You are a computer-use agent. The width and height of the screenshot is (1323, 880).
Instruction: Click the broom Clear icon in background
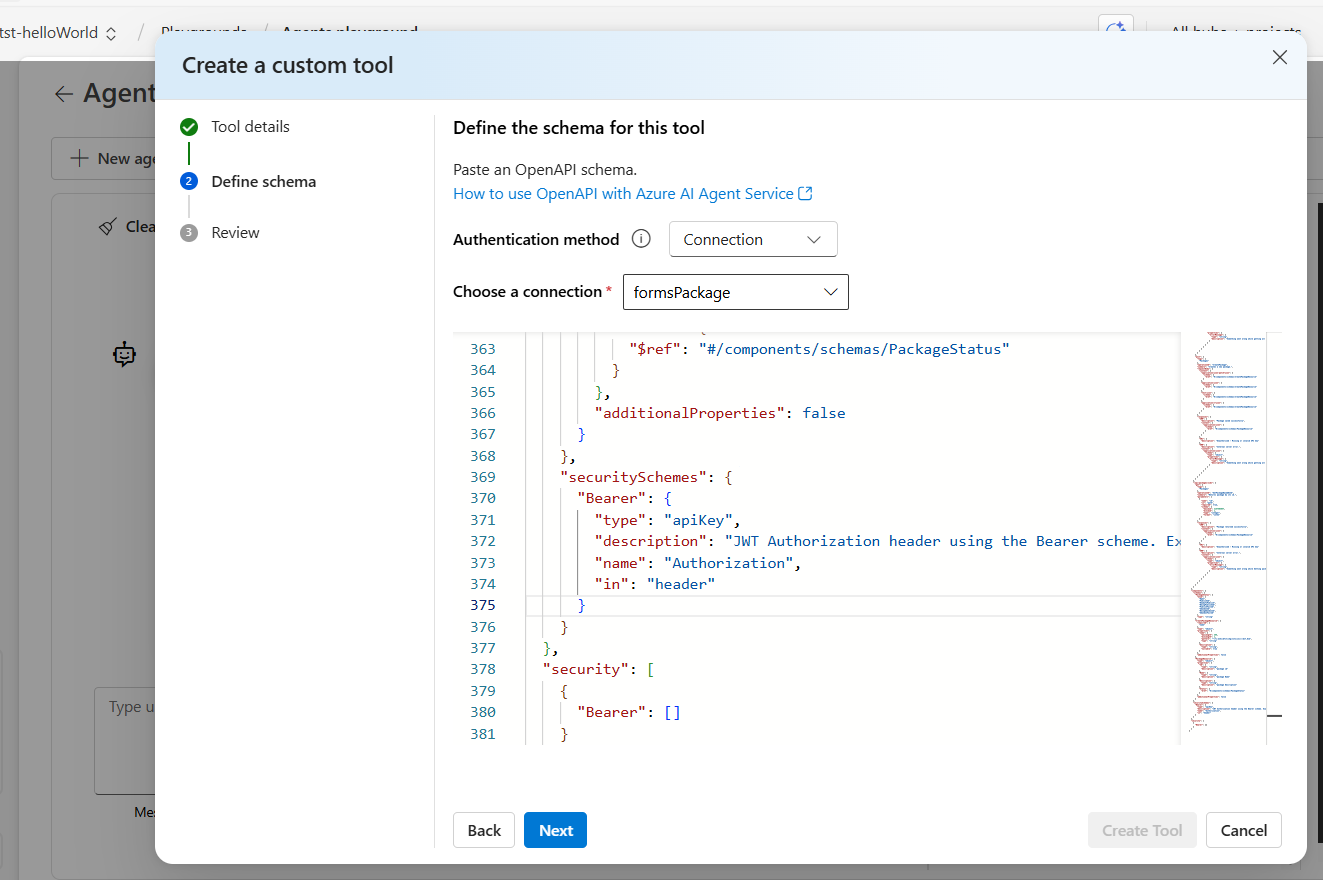pos(108,227)
